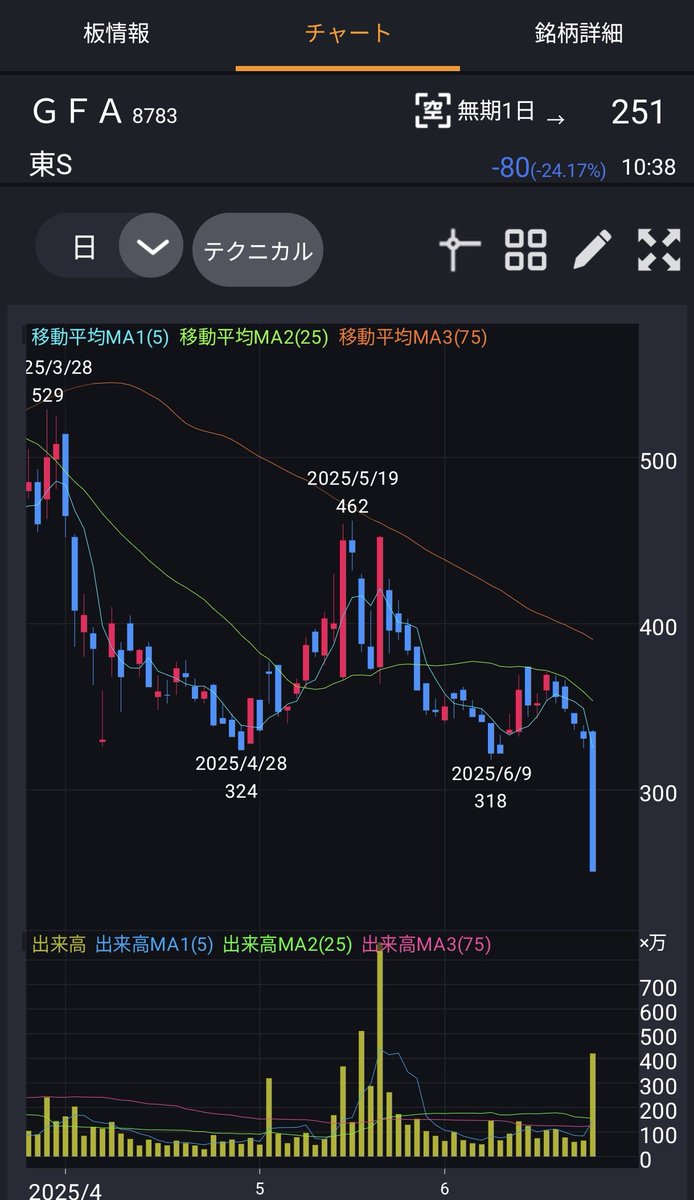Image resolution: width=694 pixels, height=1200 pixels.
Task: Click the 318 low price label
Action: point(490,801)
